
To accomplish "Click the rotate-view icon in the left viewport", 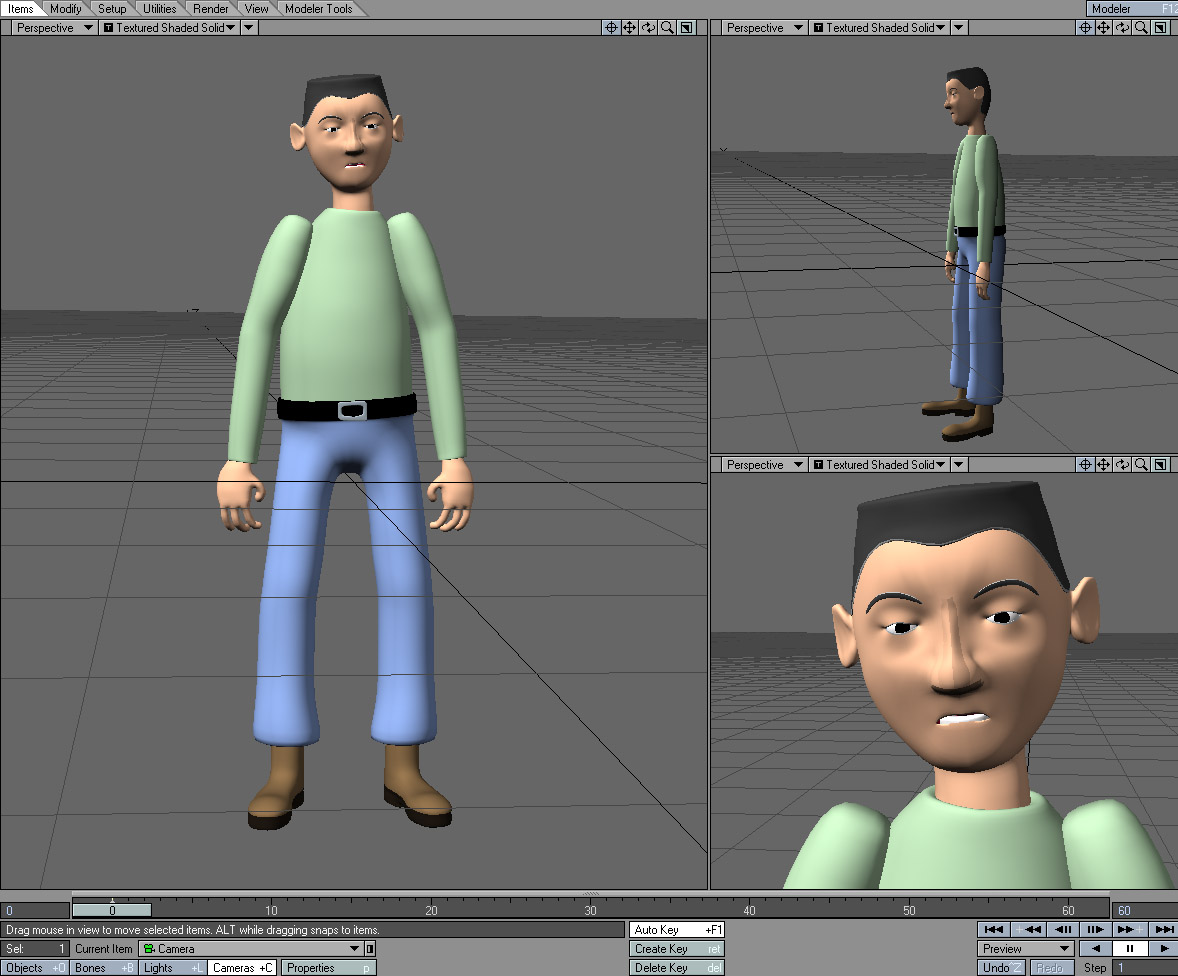I will [x=649, y=28].
